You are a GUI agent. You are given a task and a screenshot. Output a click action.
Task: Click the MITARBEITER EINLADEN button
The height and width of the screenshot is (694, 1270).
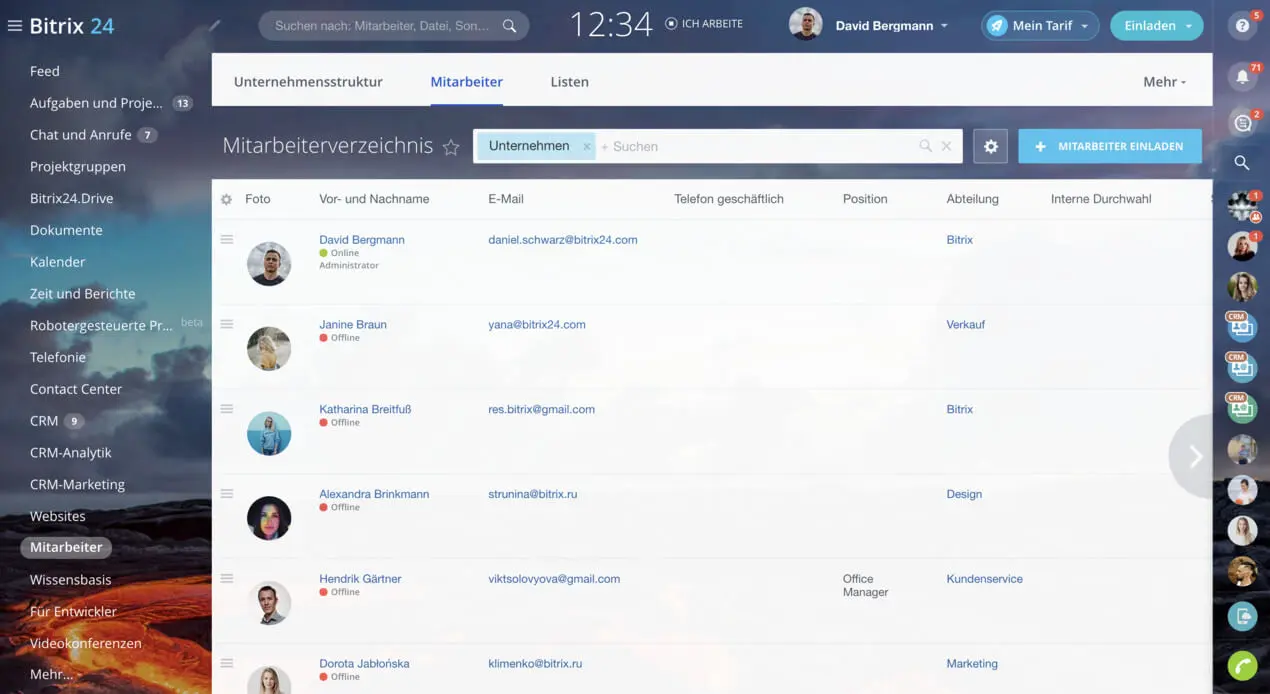coord(1110,146)
